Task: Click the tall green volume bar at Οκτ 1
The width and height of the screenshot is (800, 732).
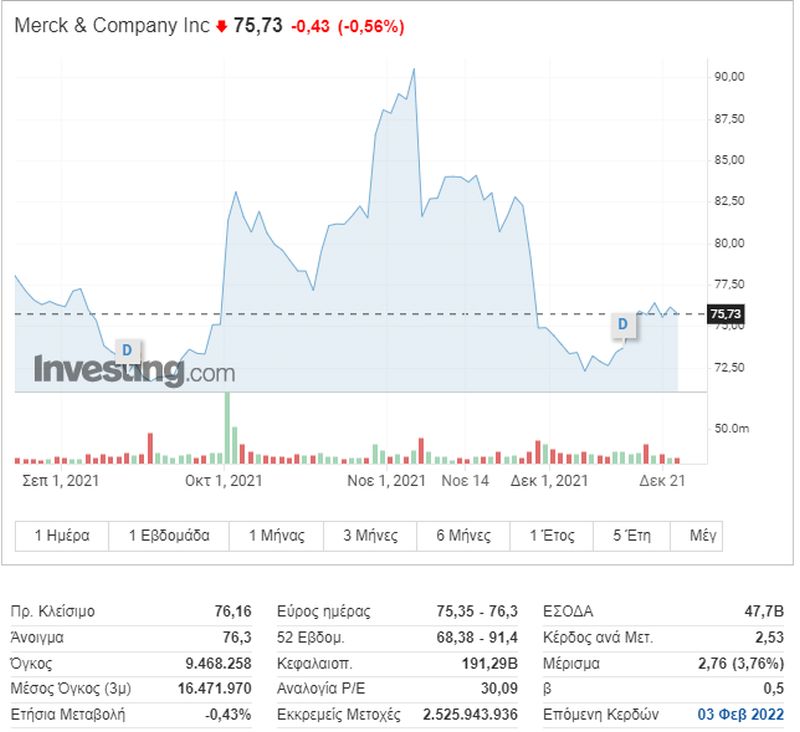Action: [228, 427]
